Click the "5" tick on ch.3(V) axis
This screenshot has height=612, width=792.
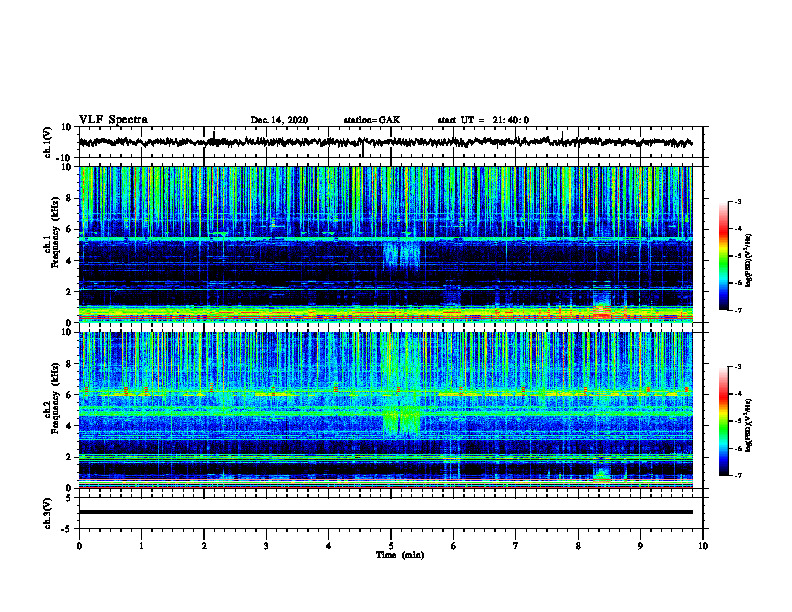(x=70, y=498)
